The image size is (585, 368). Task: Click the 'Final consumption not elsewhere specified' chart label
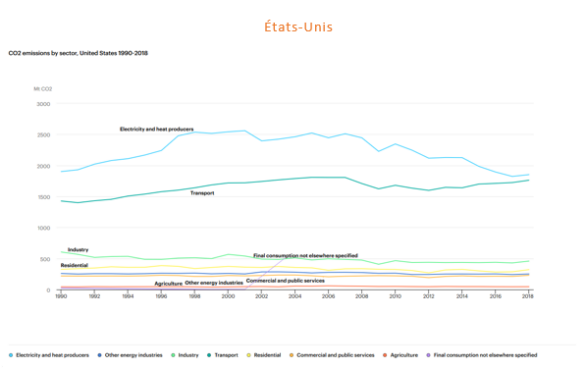[306, 256]
